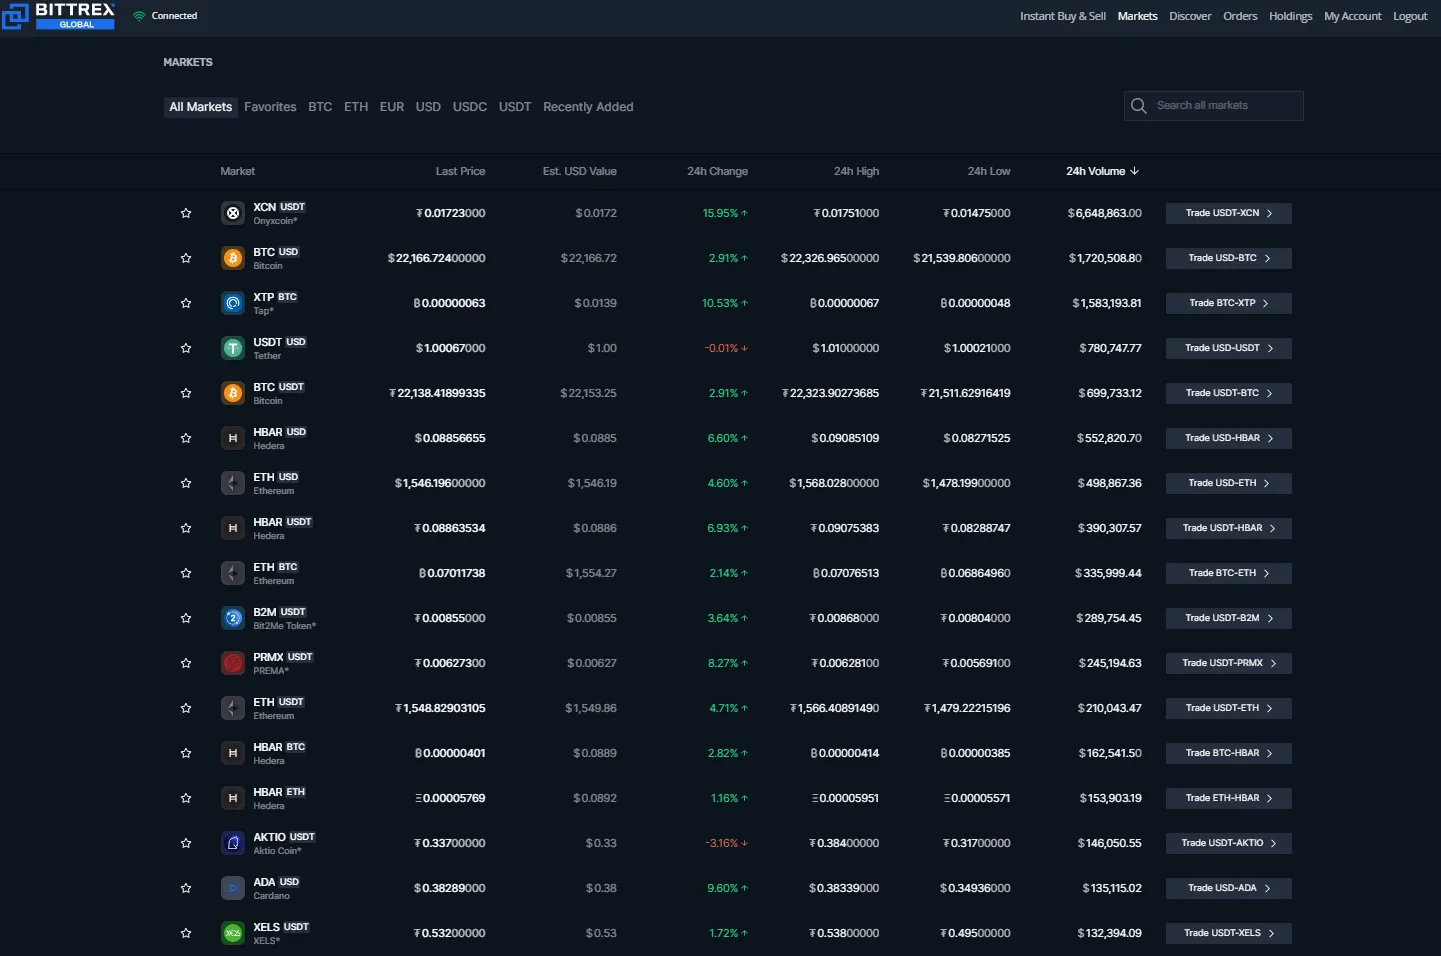Favorite the XCN USDT market star
The height and width of the screenshot is (956, 1441).
point(186,213)
